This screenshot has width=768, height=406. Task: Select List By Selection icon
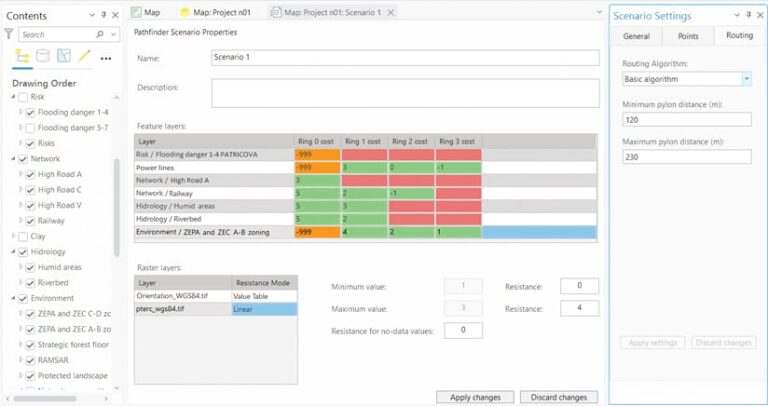(64, 56)
